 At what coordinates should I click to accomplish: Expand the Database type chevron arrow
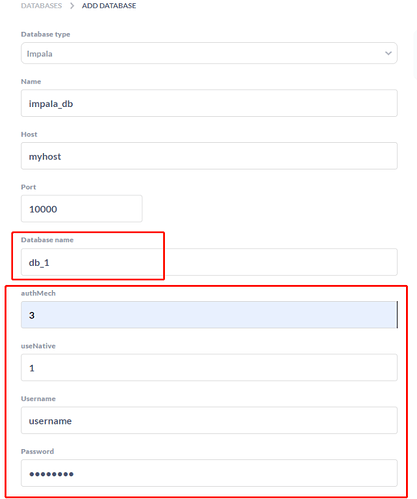click(x=388, y=53)
